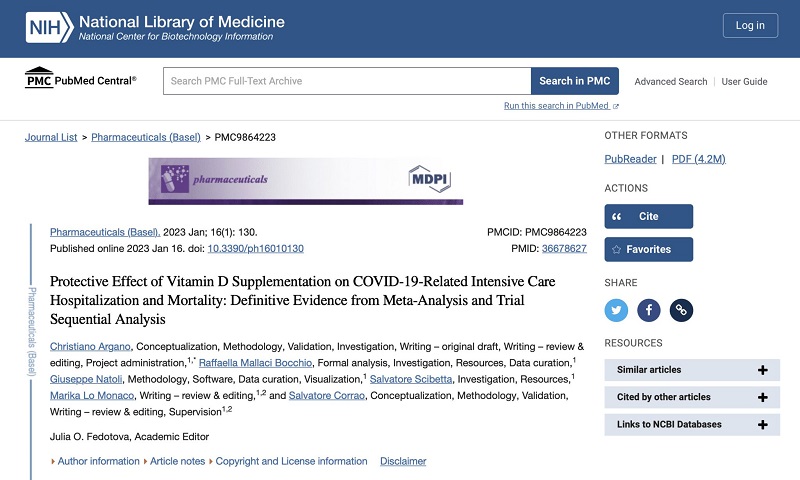Viewport: 800px width, 480px height.
Task: Click the Search in PMC button
Action: point(574,81)
